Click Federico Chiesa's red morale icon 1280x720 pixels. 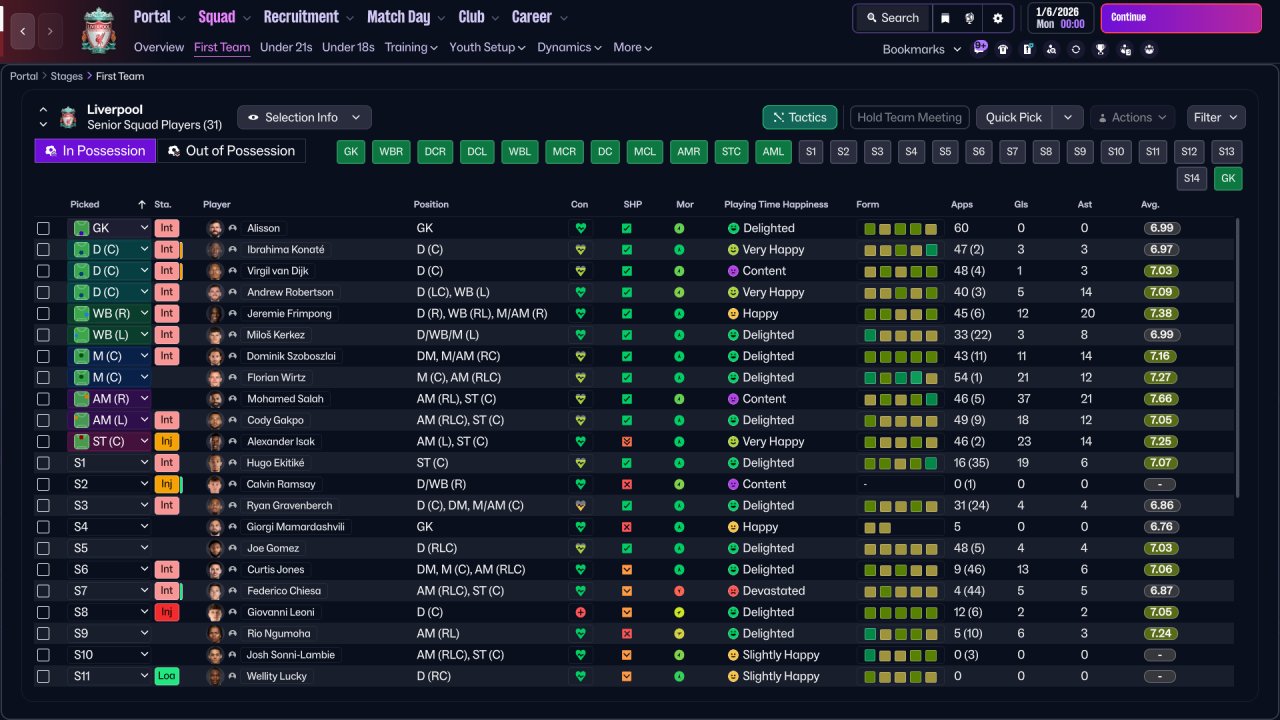click(679, 591)
